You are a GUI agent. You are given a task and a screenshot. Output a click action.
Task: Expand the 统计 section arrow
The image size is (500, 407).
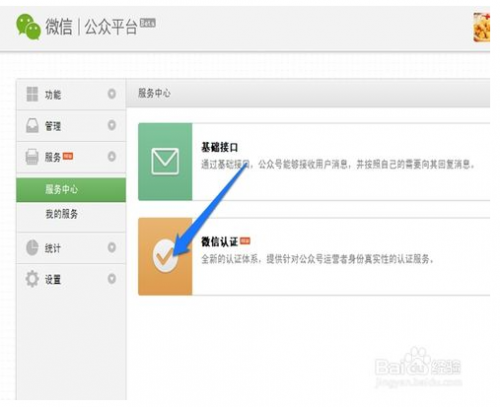[112, 248]
